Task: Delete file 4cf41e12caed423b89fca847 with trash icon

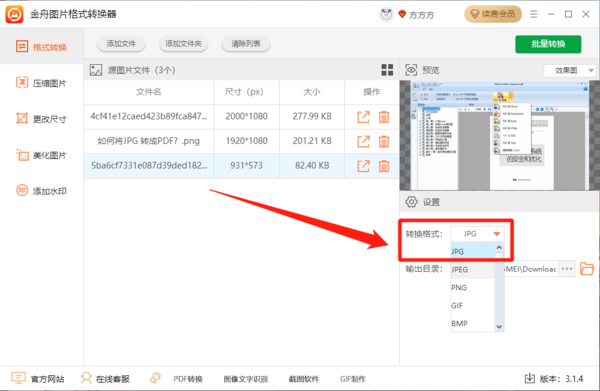Action: (x=384, y=117)
